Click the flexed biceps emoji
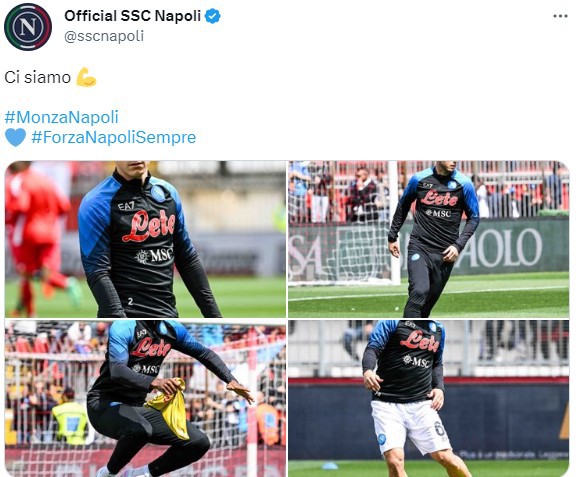The image size is (582, 477). tap(86, 77)
